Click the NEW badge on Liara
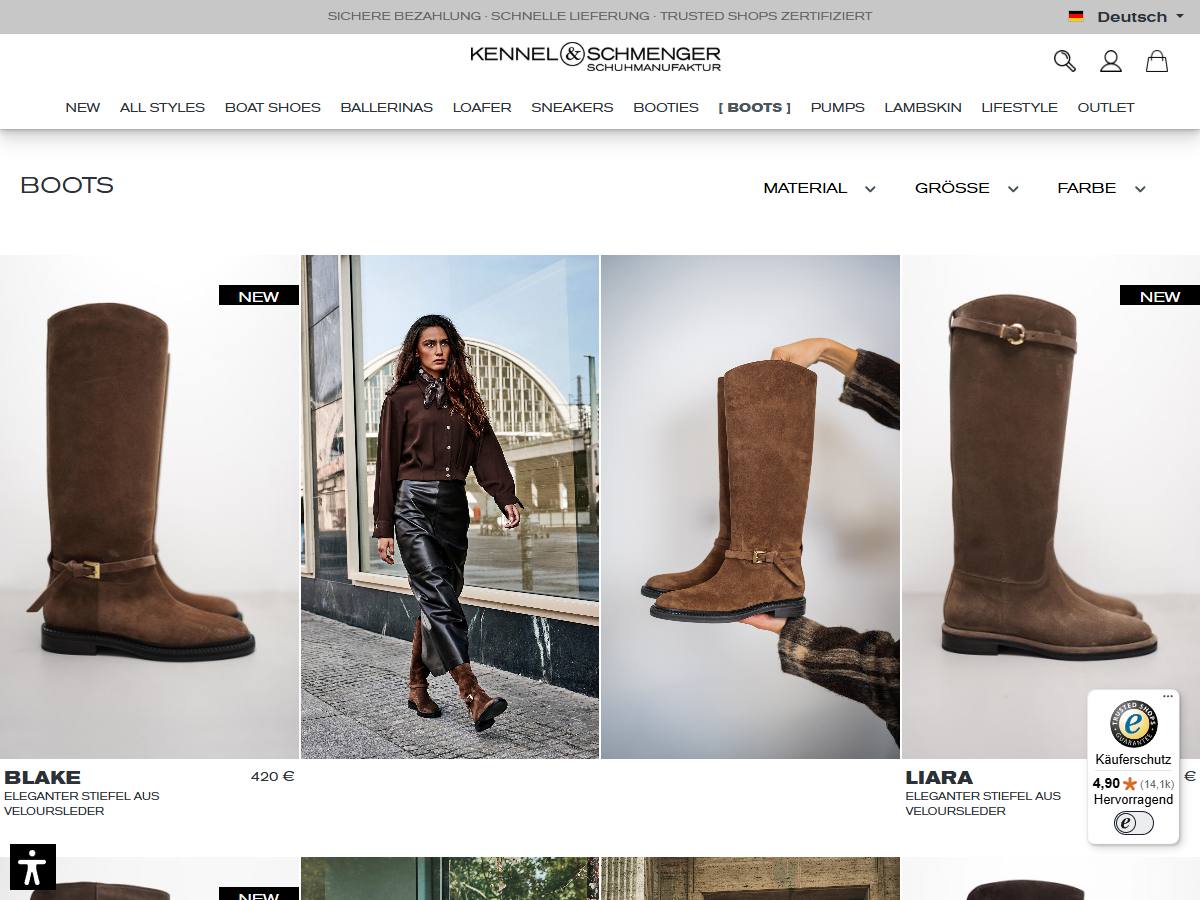 [1160, 295]
